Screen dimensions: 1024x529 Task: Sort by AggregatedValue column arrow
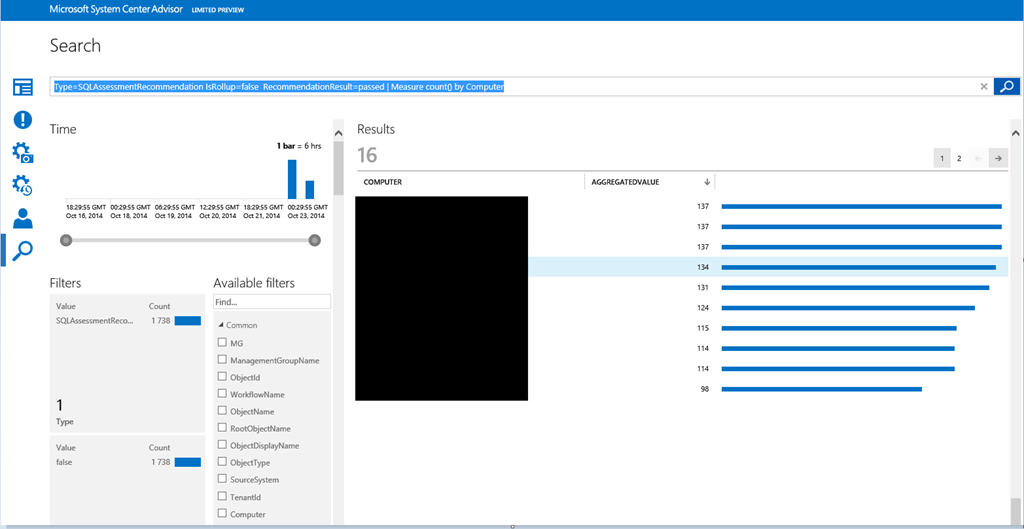pos(708,182)
